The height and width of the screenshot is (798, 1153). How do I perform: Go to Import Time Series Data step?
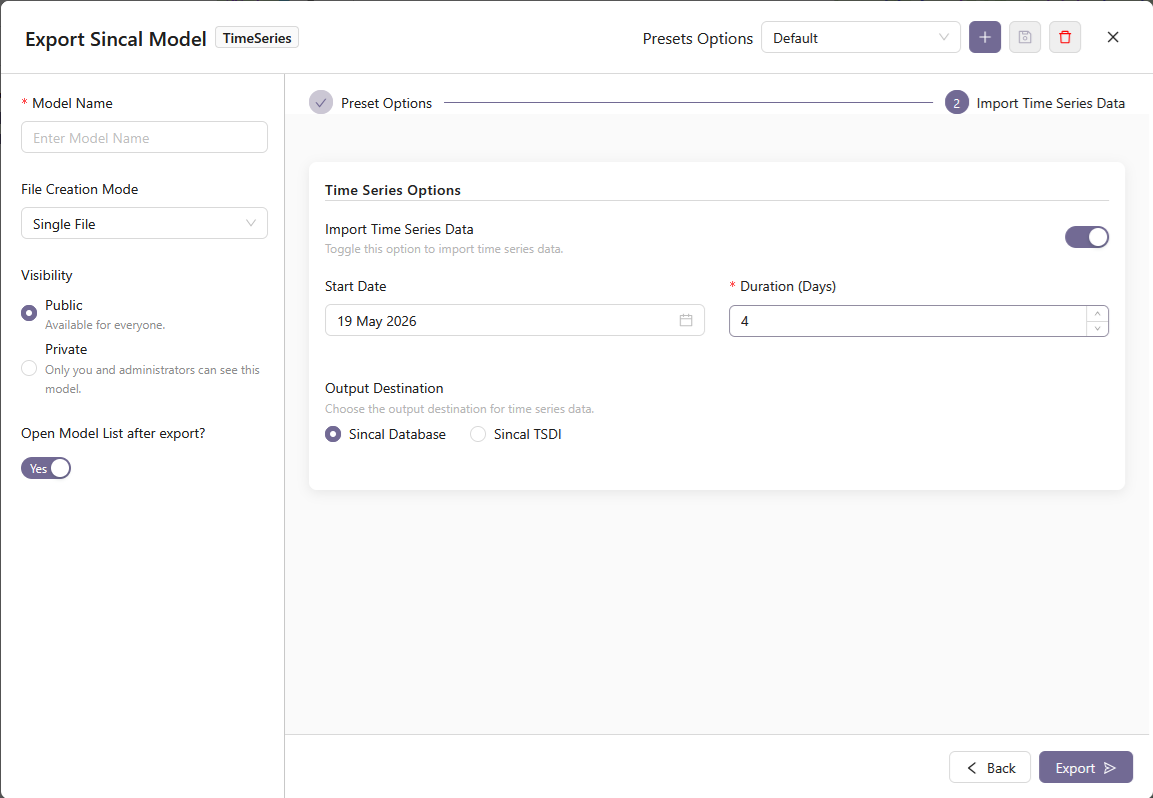[x=1035, y=103]
